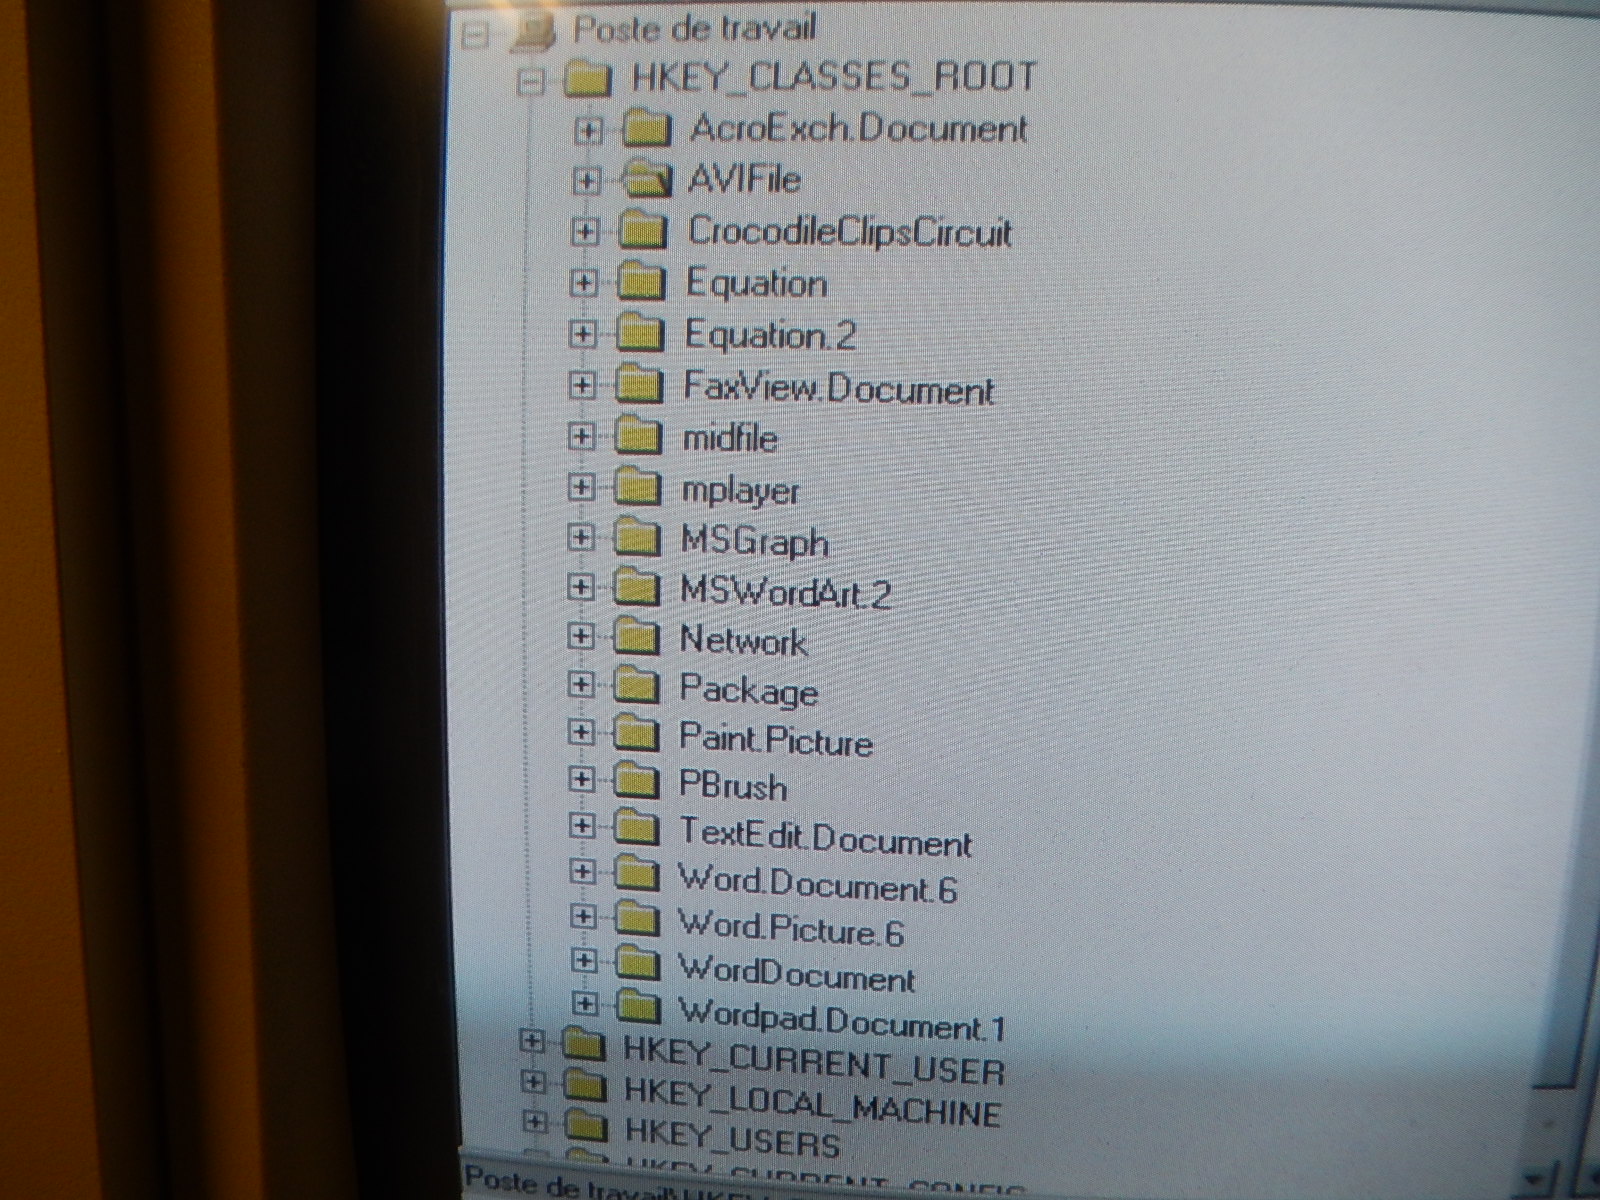Expand the MSGraph key
Image resolution: width=1600 pixels, height=1200 pixels.
(580, 537)
